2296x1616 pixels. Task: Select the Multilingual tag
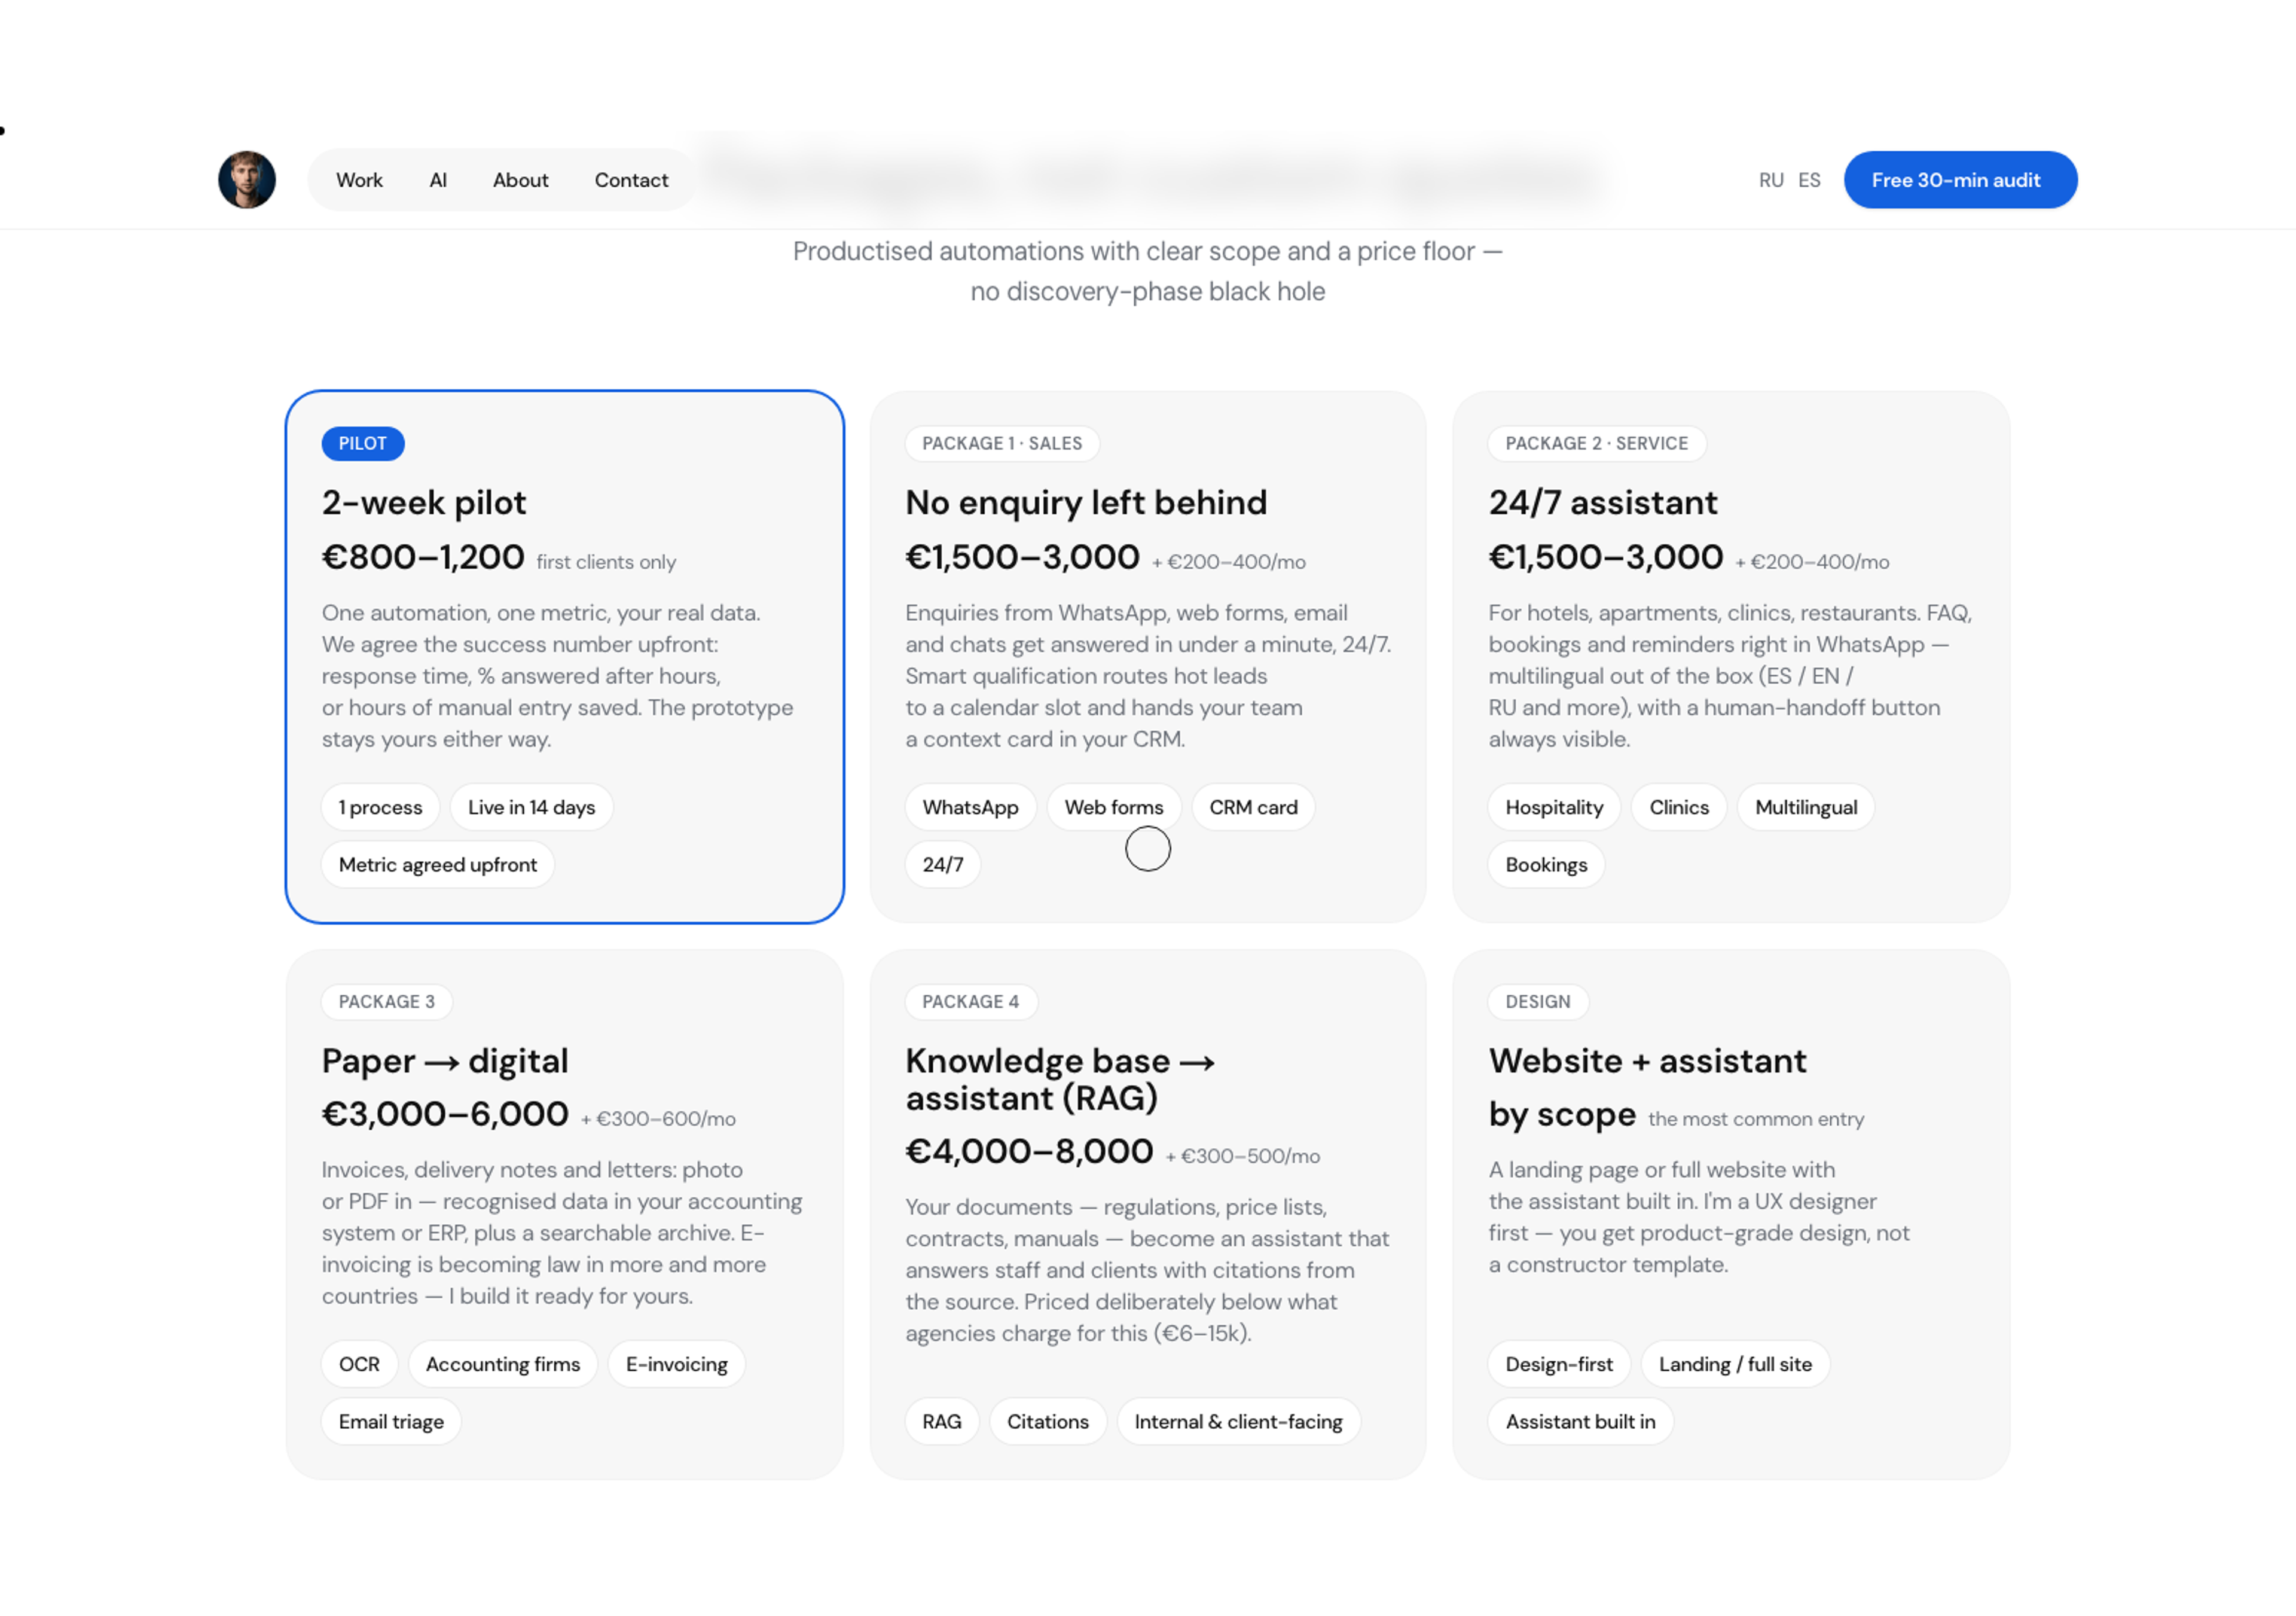(1806, 807)
